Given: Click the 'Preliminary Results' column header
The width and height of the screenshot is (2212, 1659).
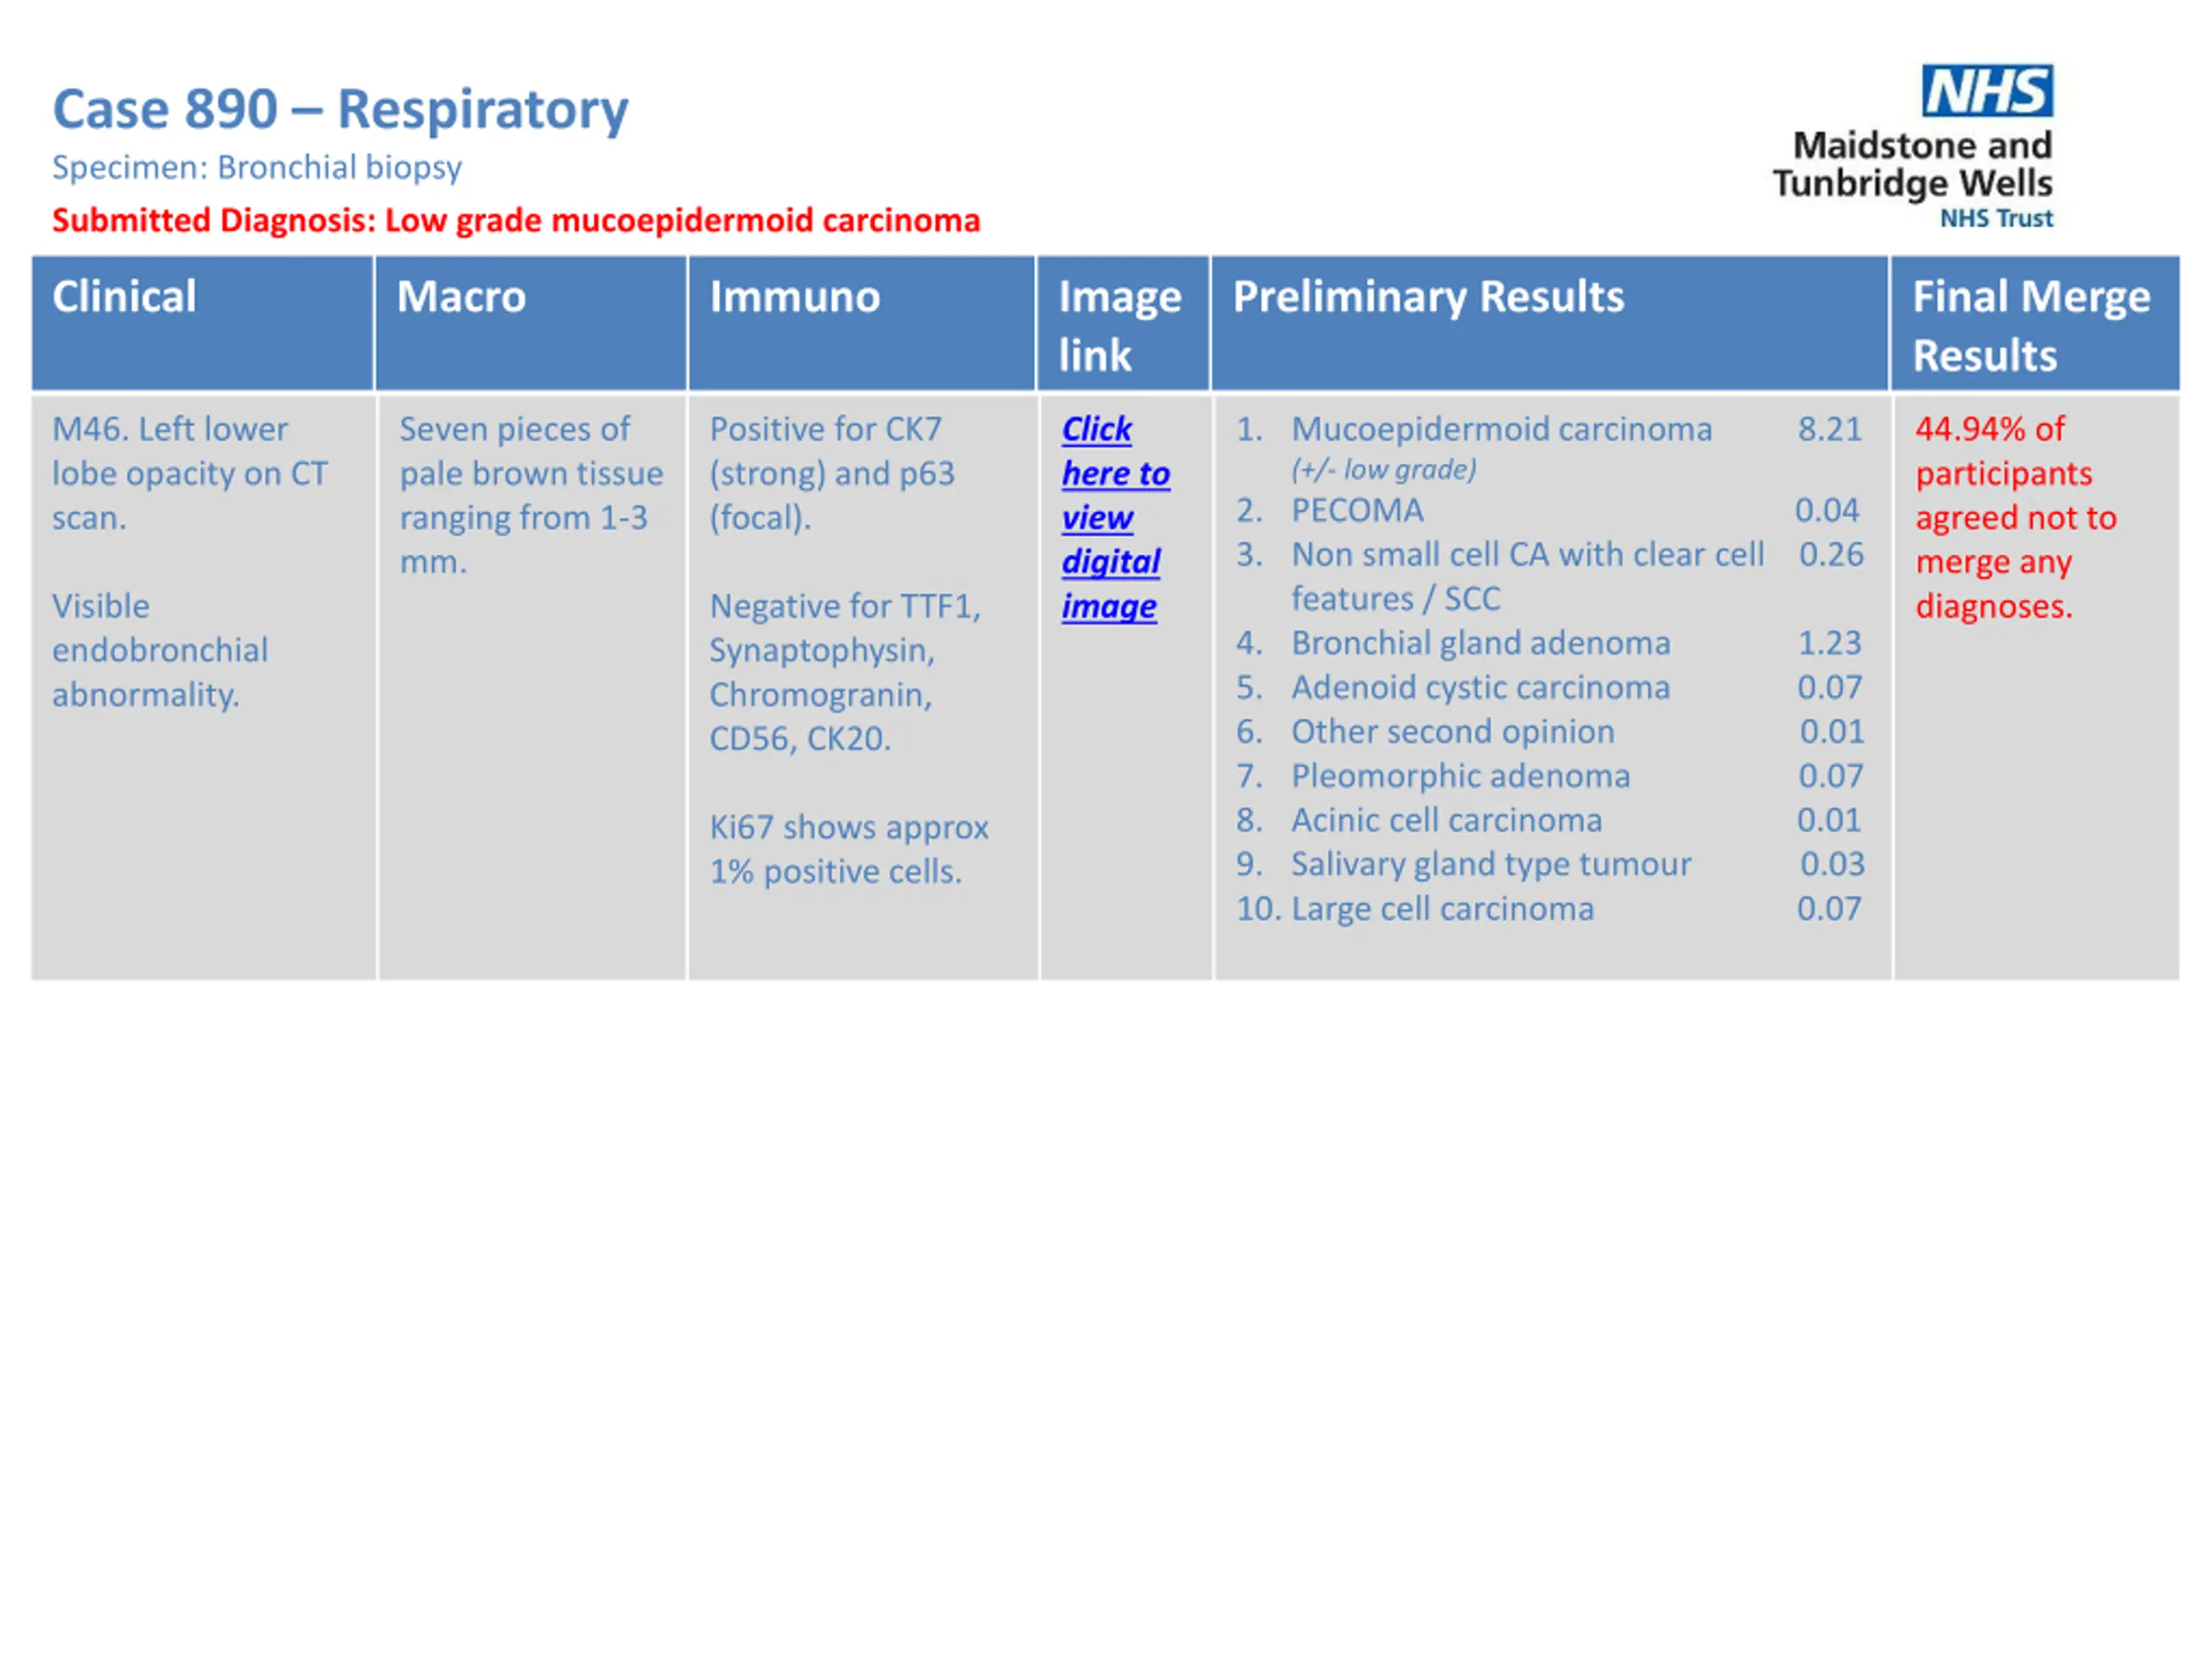Looking at the screenshot, I should [1550, 323].
